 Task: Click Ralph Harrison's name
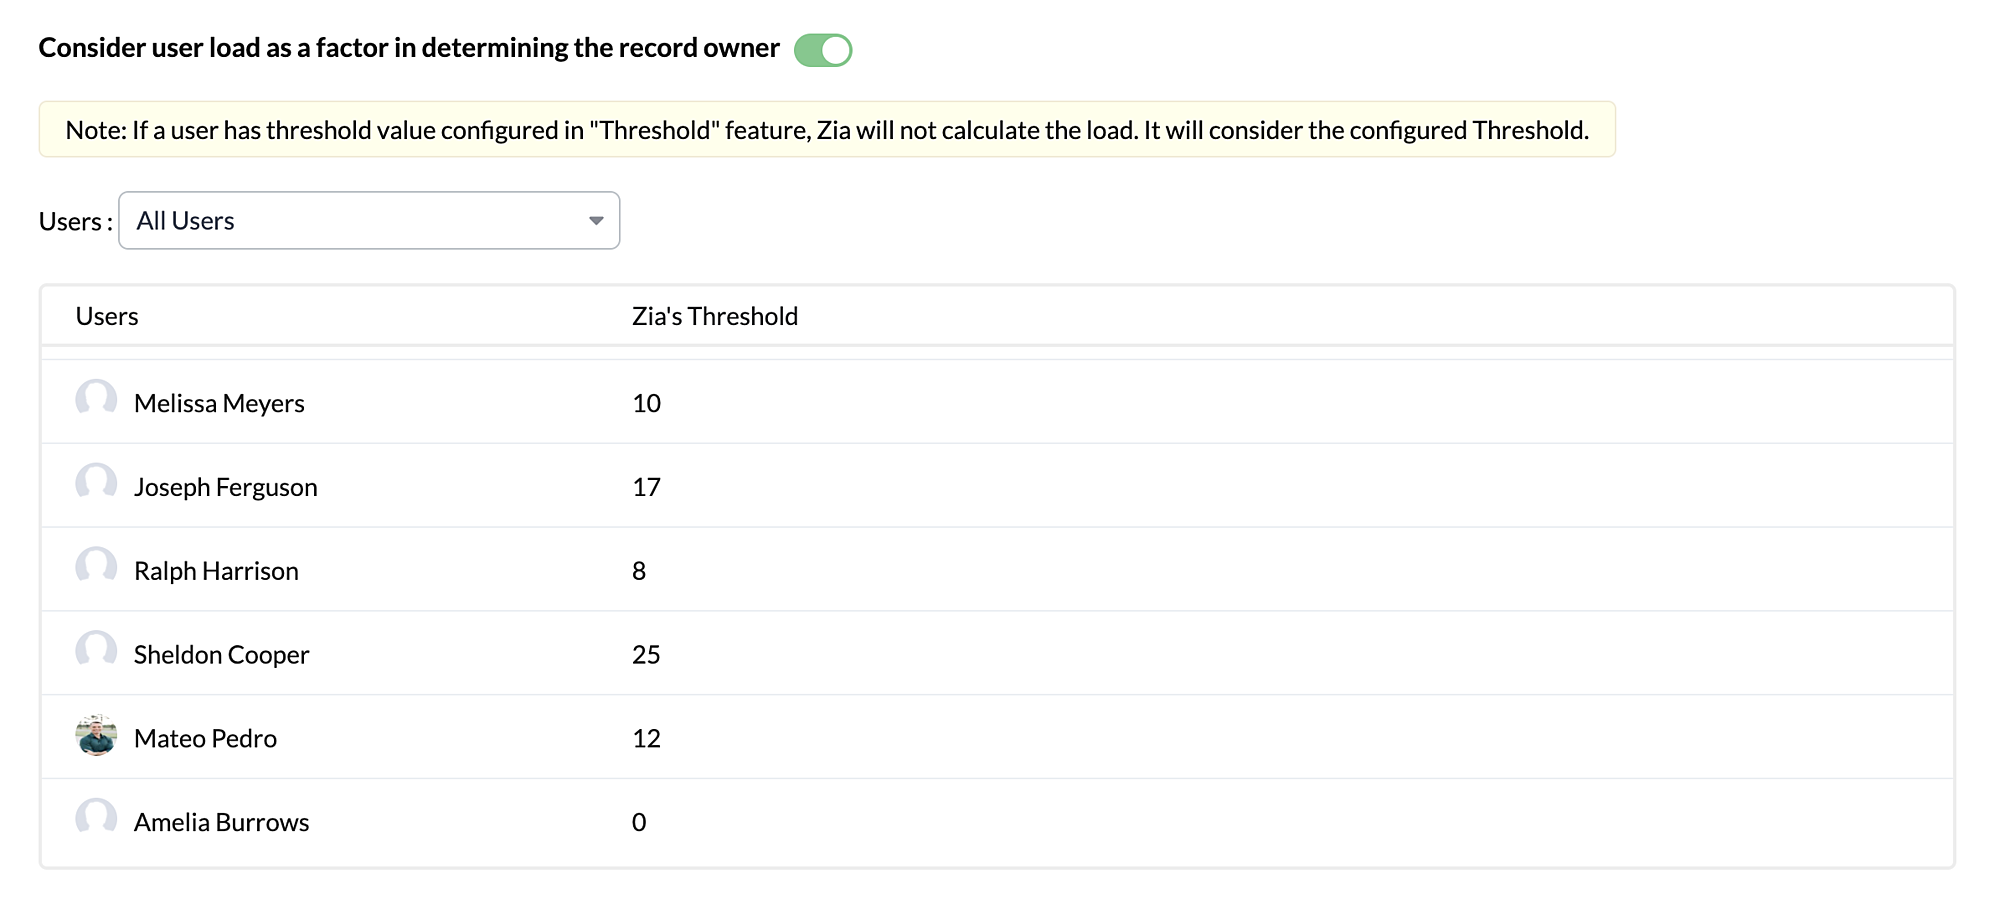(x=216, y=572)
